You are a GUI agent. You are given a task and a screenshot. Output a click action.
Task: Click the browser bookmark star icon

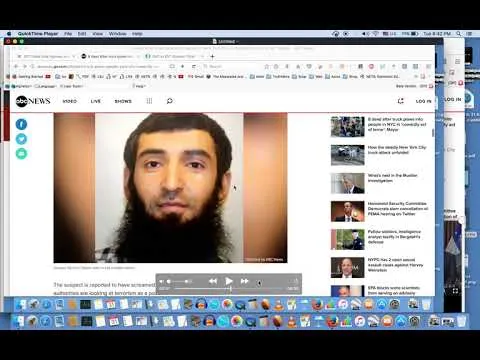pyautogui.click(x=266, y=66)
